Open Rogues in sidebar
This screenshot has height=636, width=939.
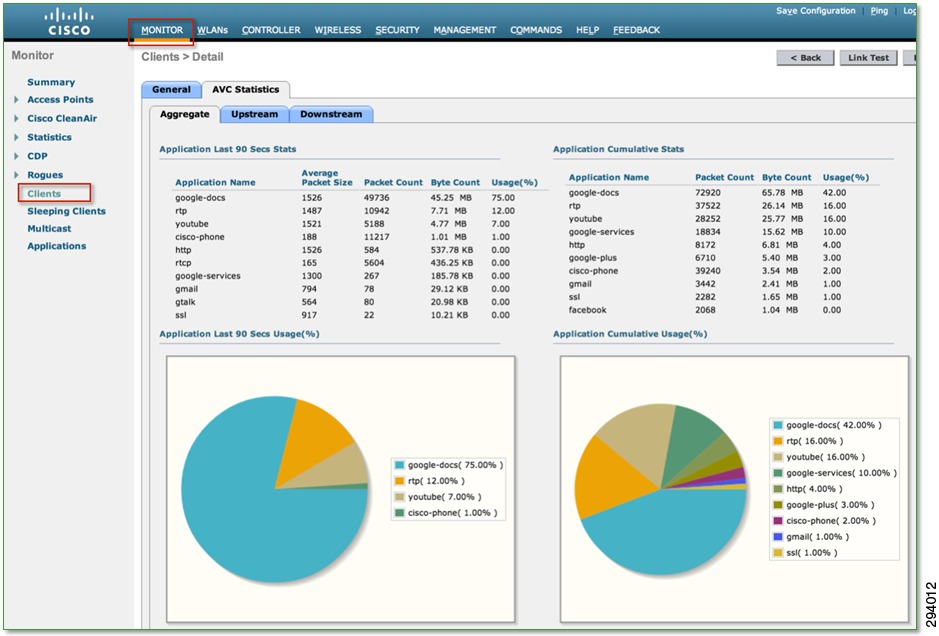(45, 175)
